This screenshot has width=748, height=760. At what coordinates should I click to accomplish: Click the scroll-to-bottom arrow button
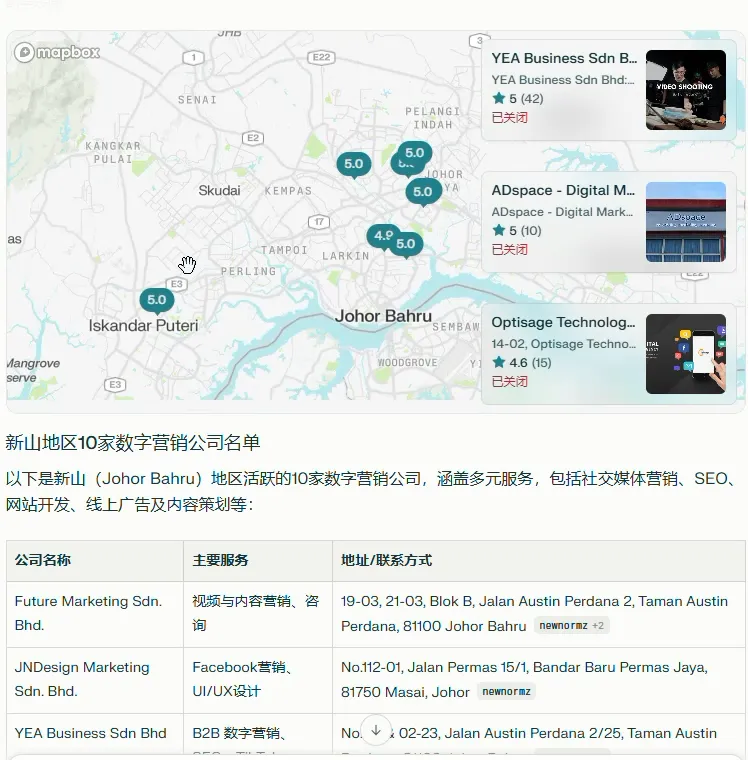pyautogui.click(x=376, y=730)
